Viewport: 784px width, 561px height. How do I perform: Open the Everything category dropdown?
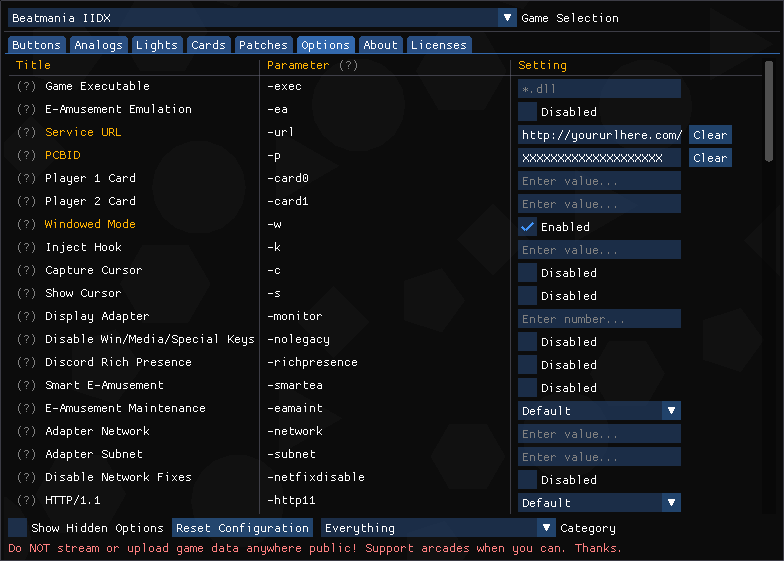coord(438,528)
